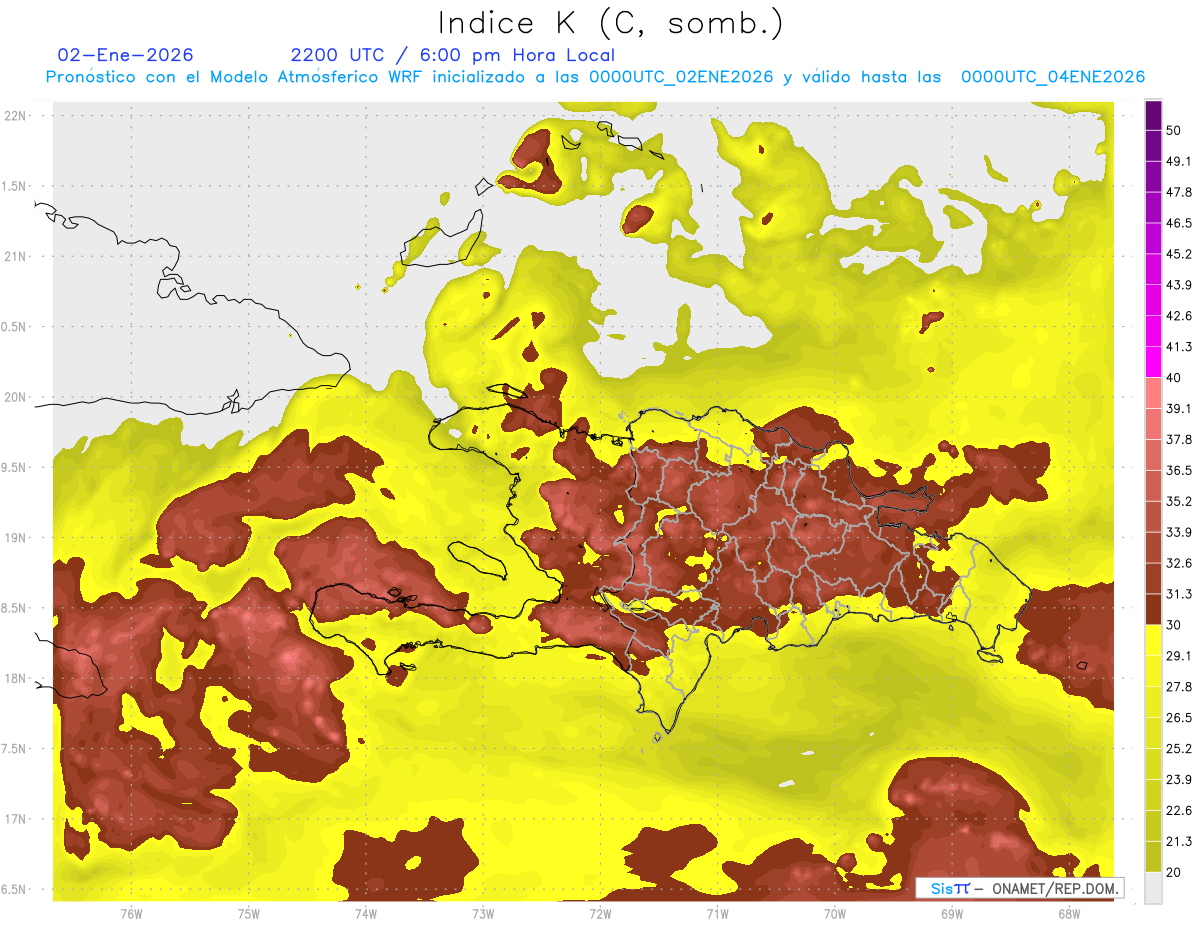
Task: Click the dark purple swatch above 50
Action: 1153,115
